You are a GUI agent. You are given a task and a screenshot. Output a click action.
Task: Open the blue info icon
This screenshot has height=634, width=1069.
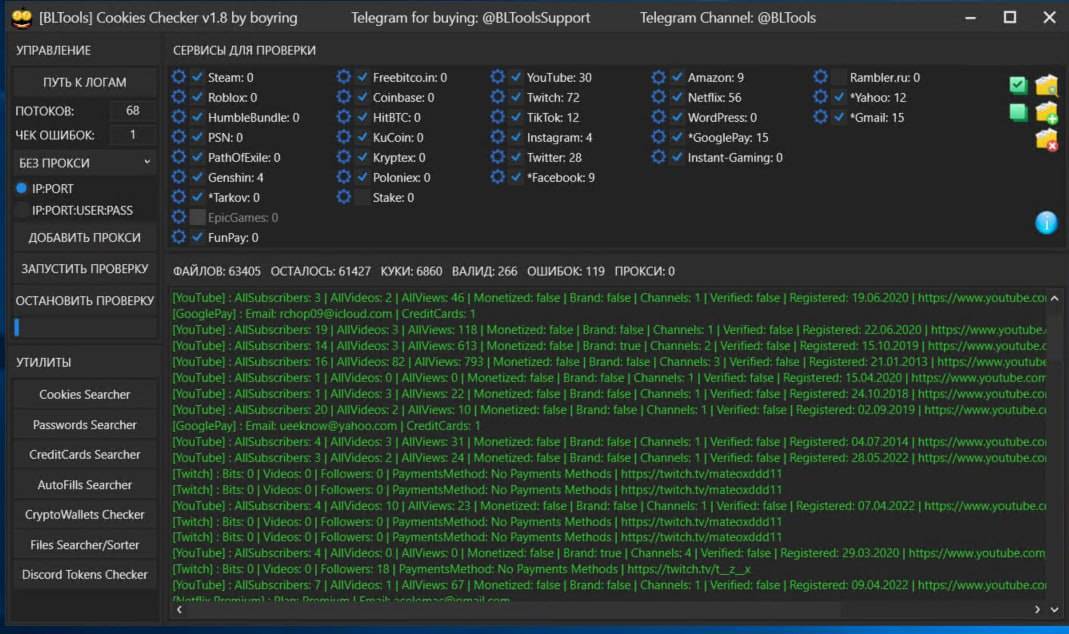tap(1046, 222)
